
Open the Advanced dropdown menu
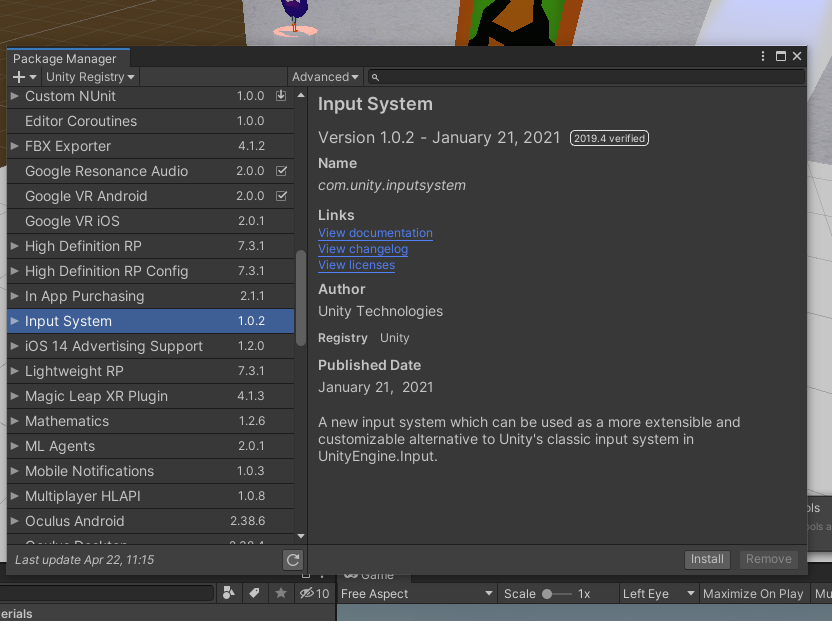tap(325, 77)
